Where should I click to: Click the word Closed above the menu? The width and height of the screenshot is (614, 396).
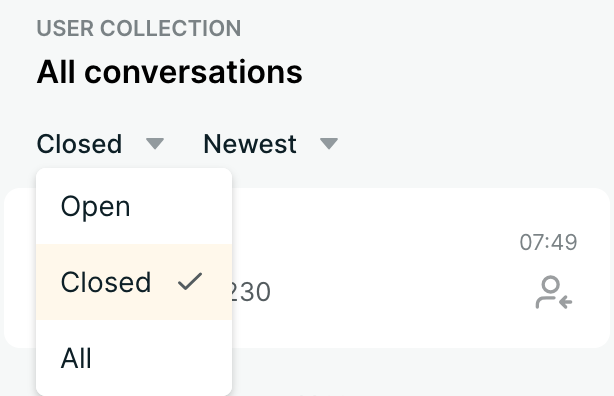79,143
